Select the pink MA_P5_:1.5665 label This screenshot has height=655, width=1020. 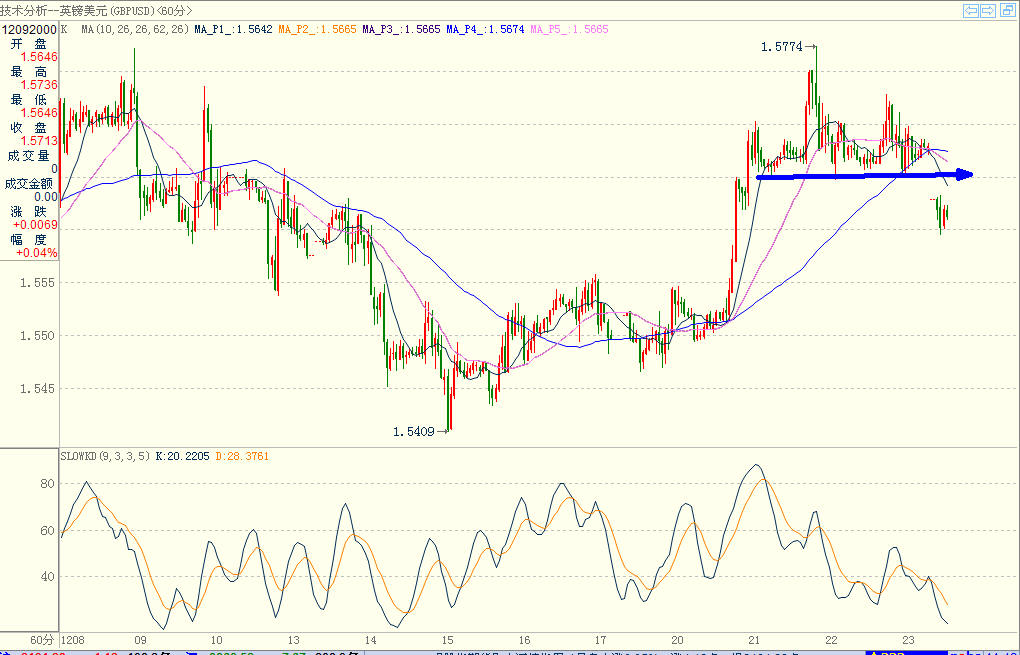click(x=569, y=29)
